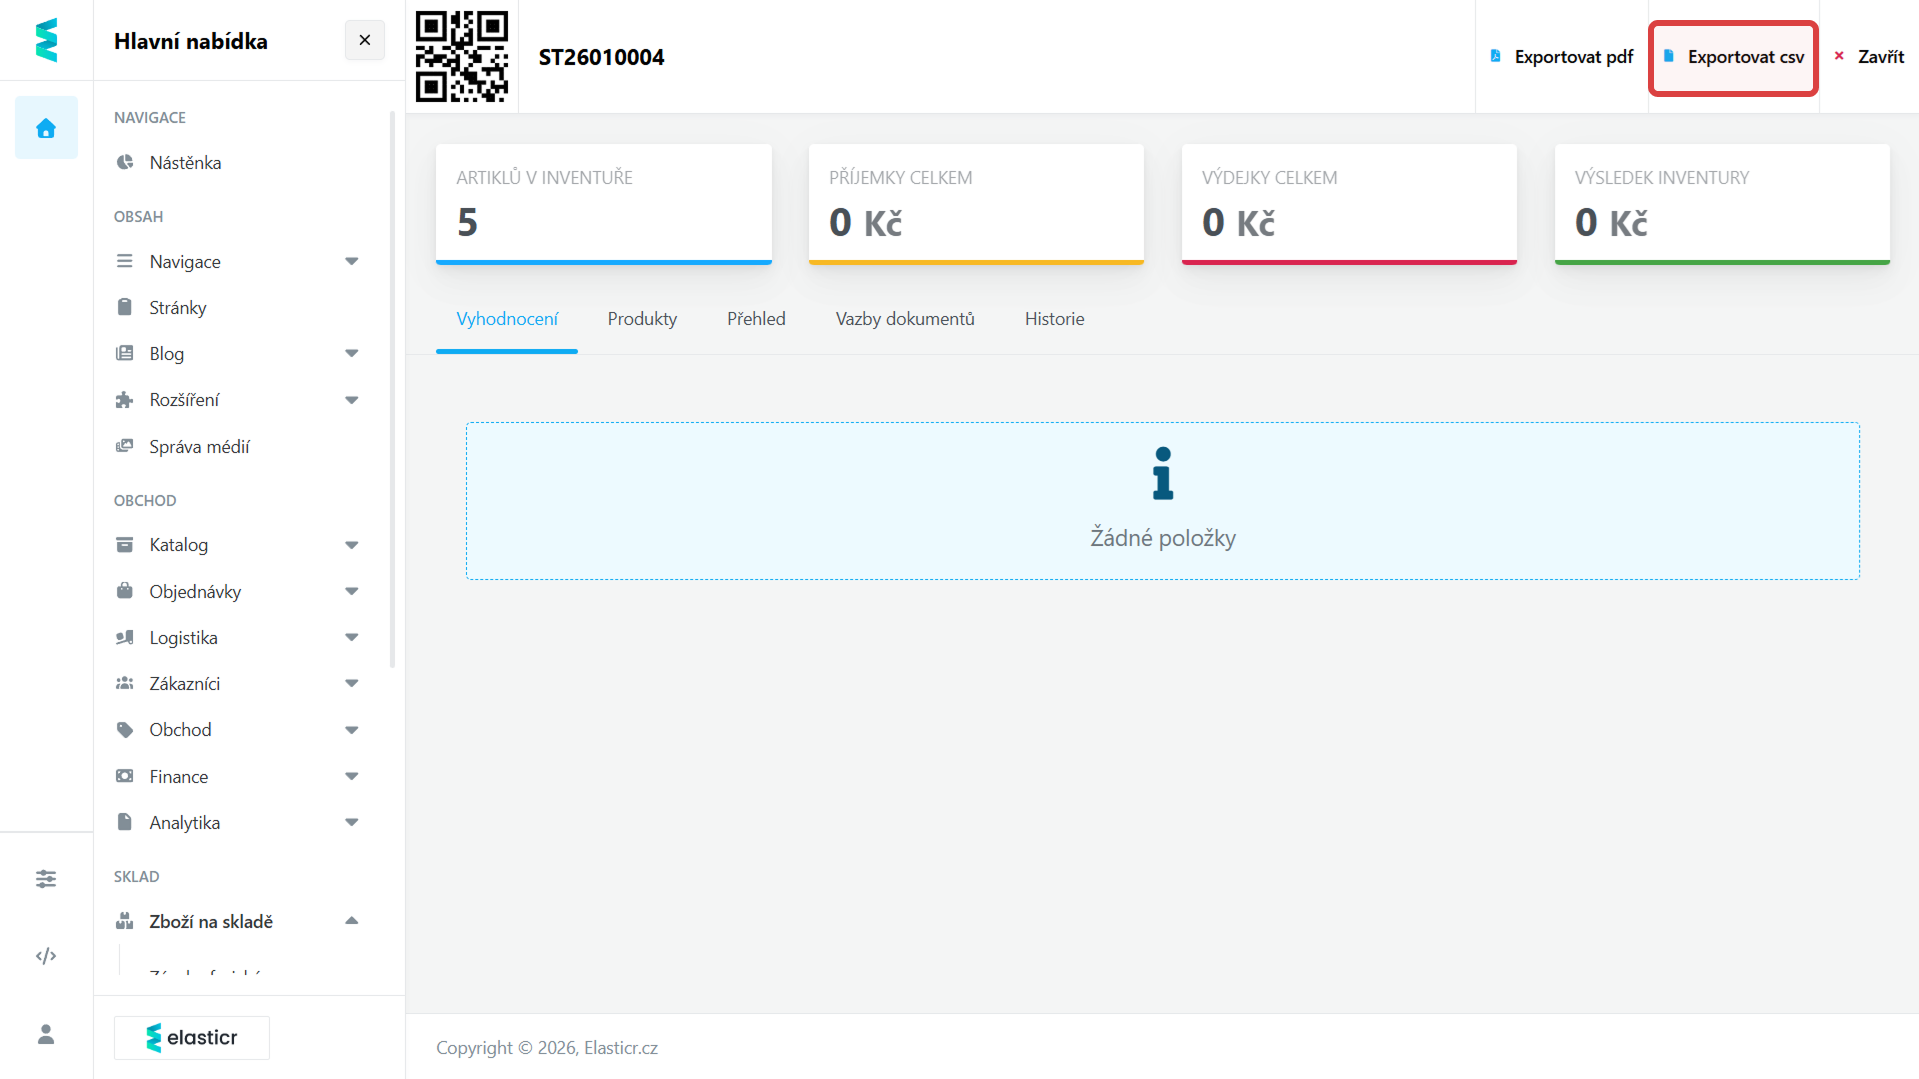
Task: Switch to the Produkty tab
Action: [x=642, y=319]
